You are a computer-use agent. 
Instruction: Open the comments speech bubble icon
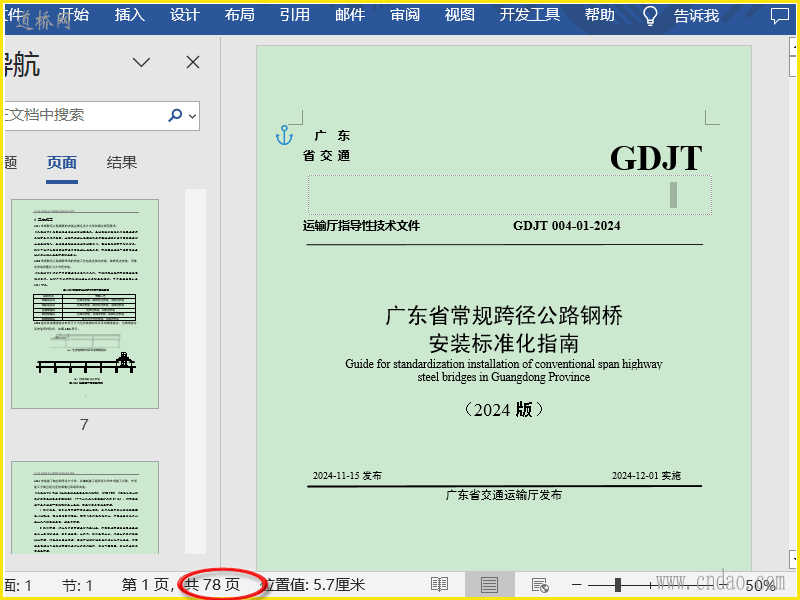click(x=780, y=16)
